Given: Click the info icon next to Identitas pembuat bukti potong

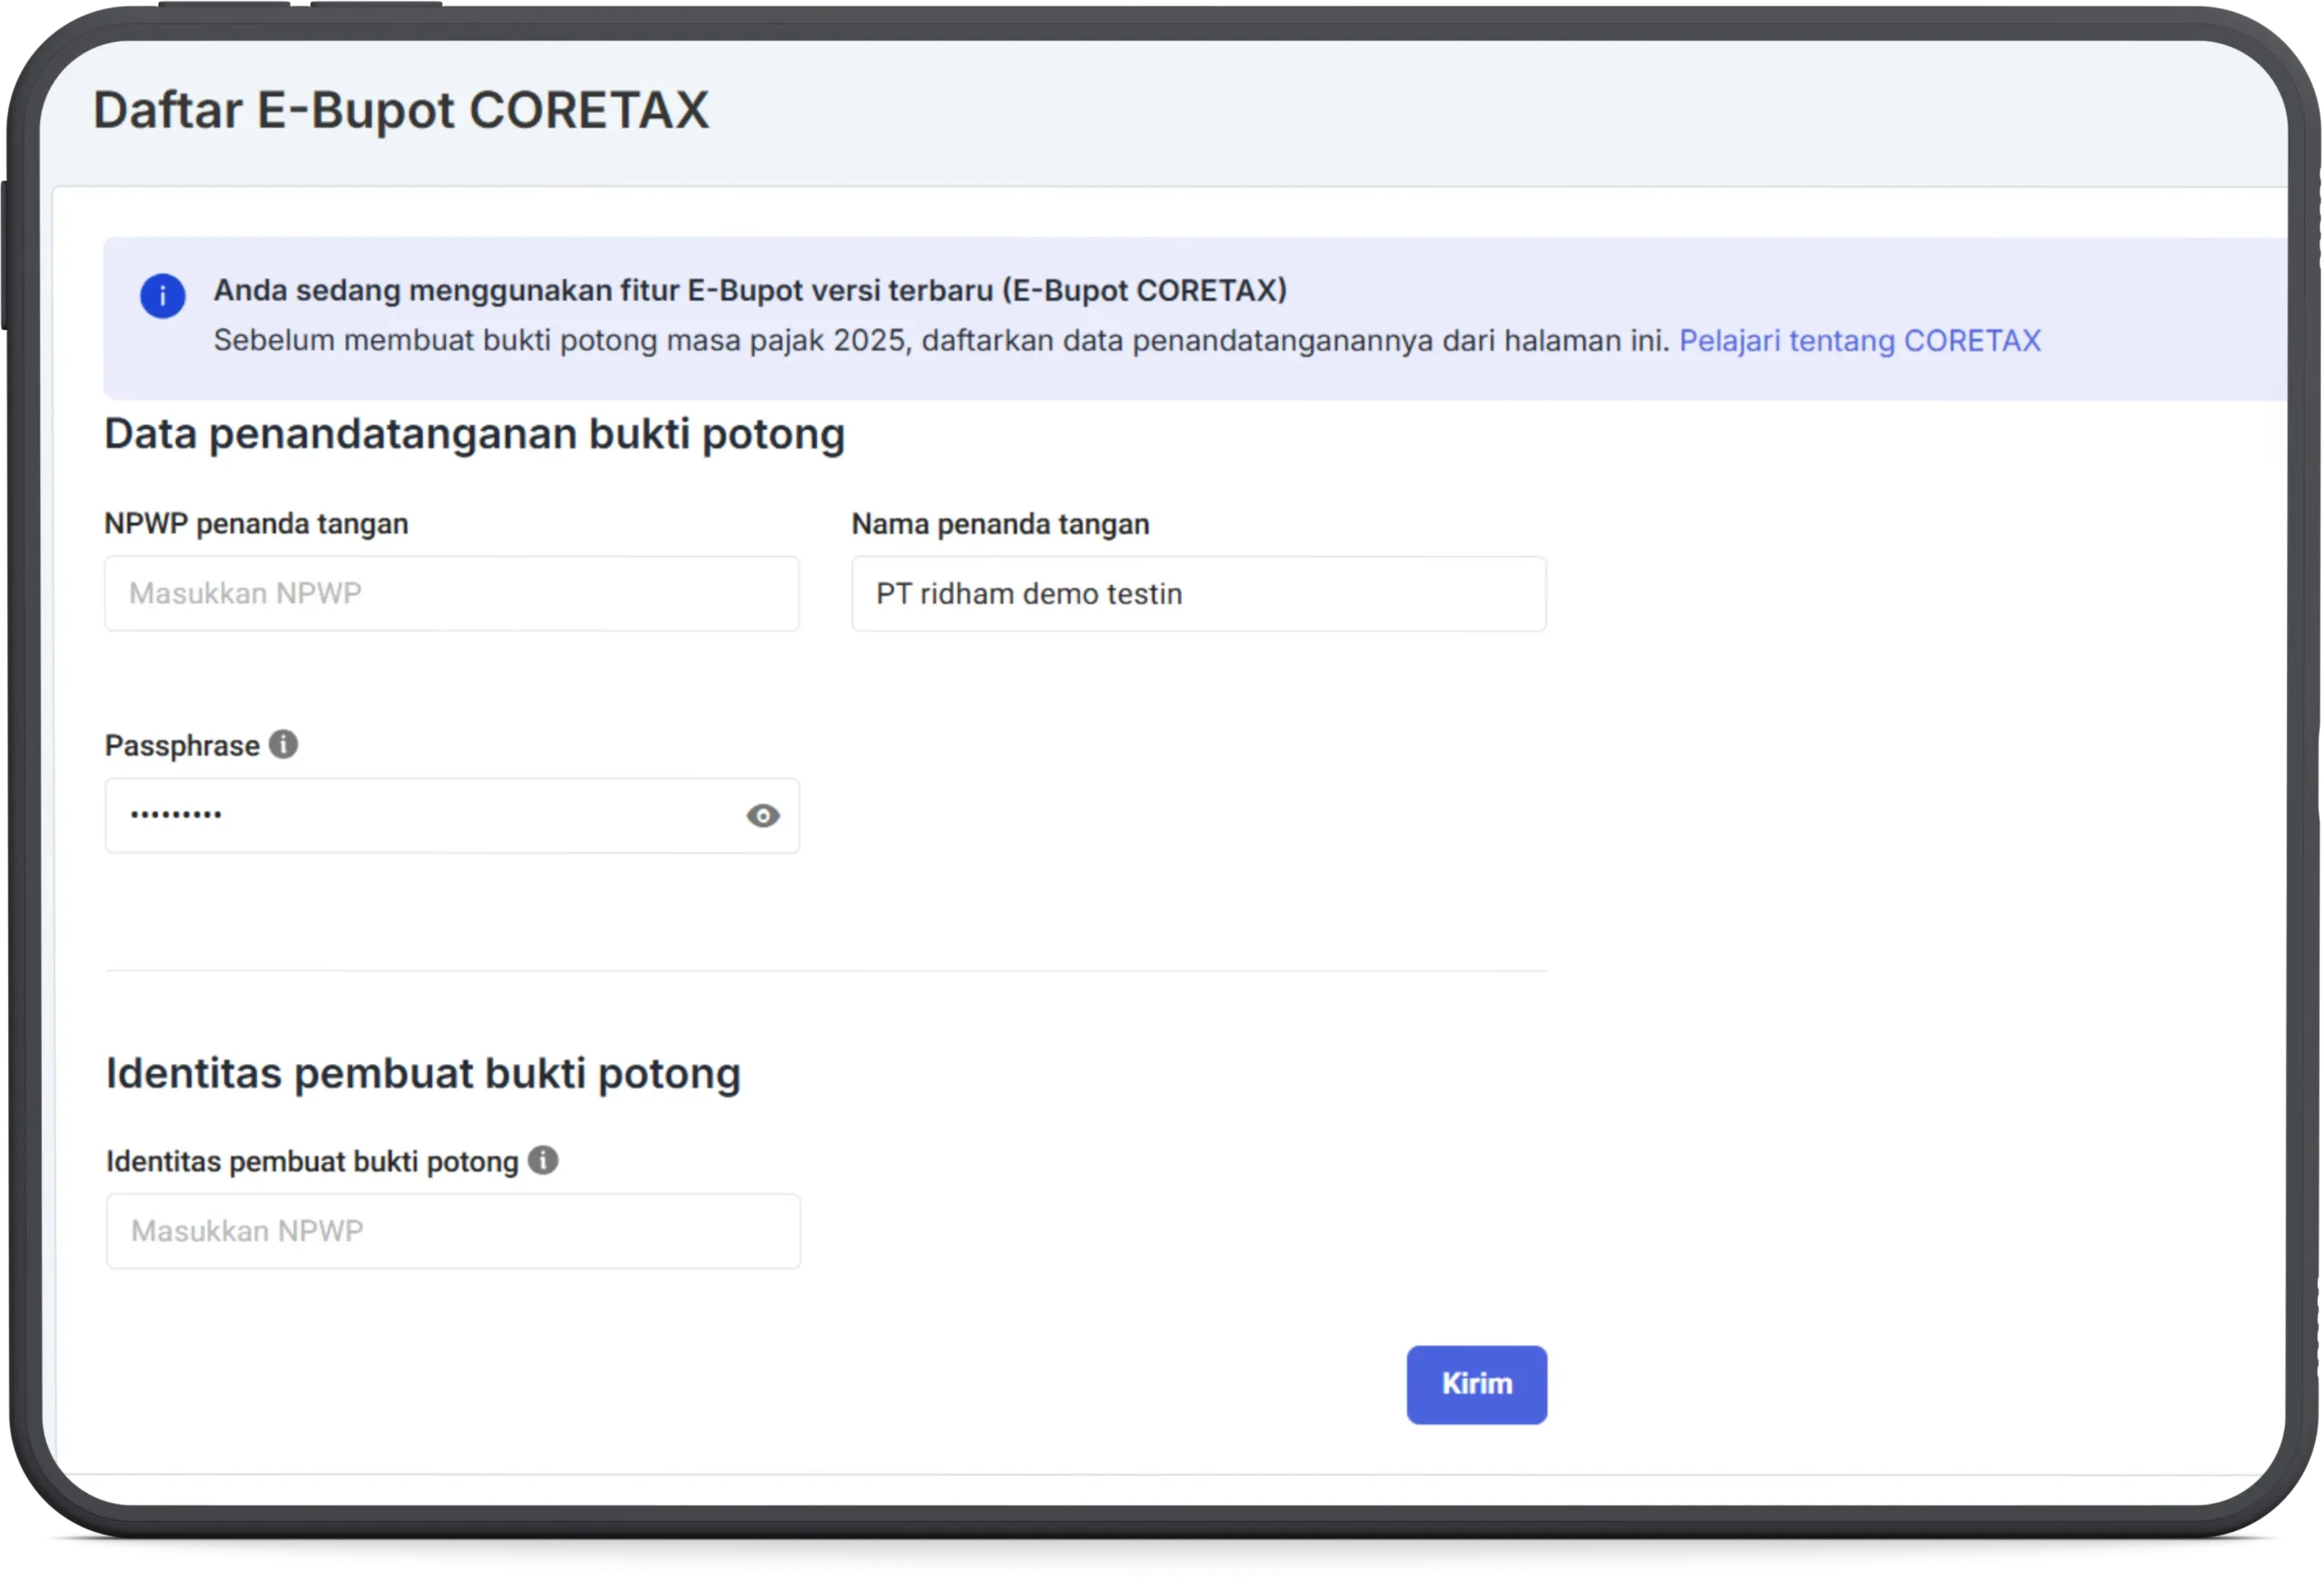Looking at the screenshot, I should point(544,1160).
